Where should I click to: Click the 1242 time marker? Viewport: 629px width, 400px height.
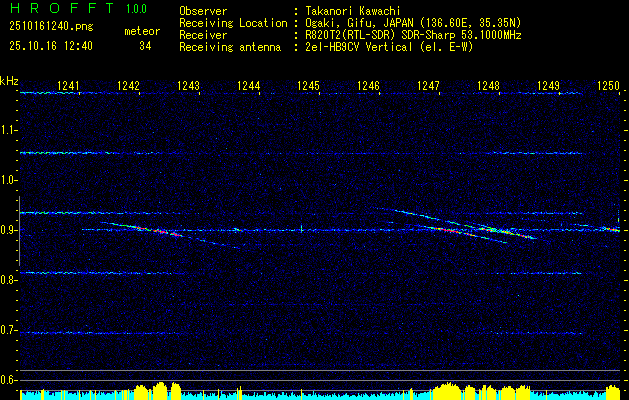click(x=128, y=85)
